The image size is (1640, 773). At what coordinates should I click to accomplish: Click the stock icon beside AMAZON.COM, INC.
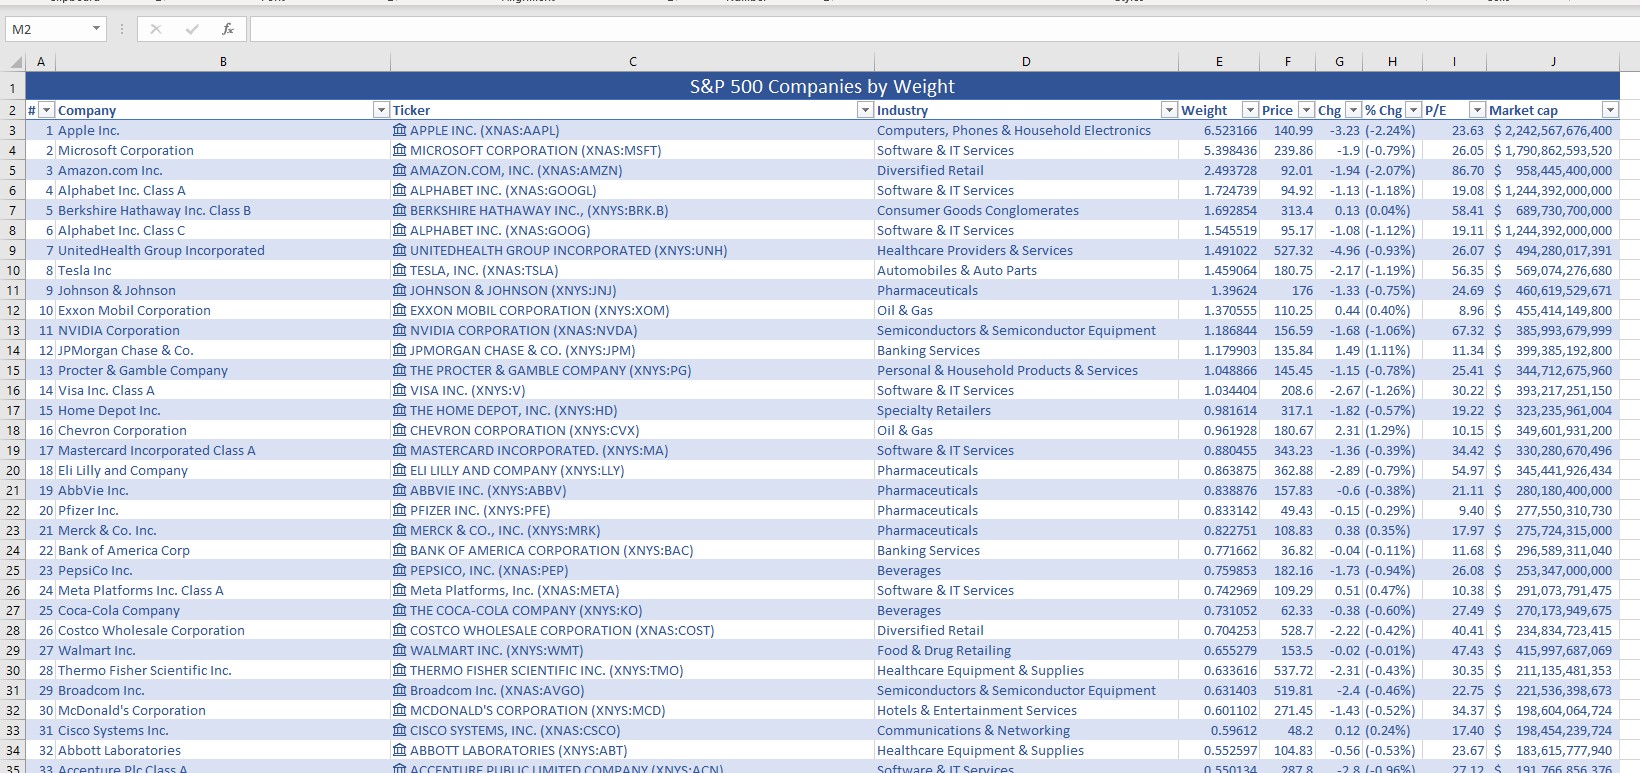[400, 170]
